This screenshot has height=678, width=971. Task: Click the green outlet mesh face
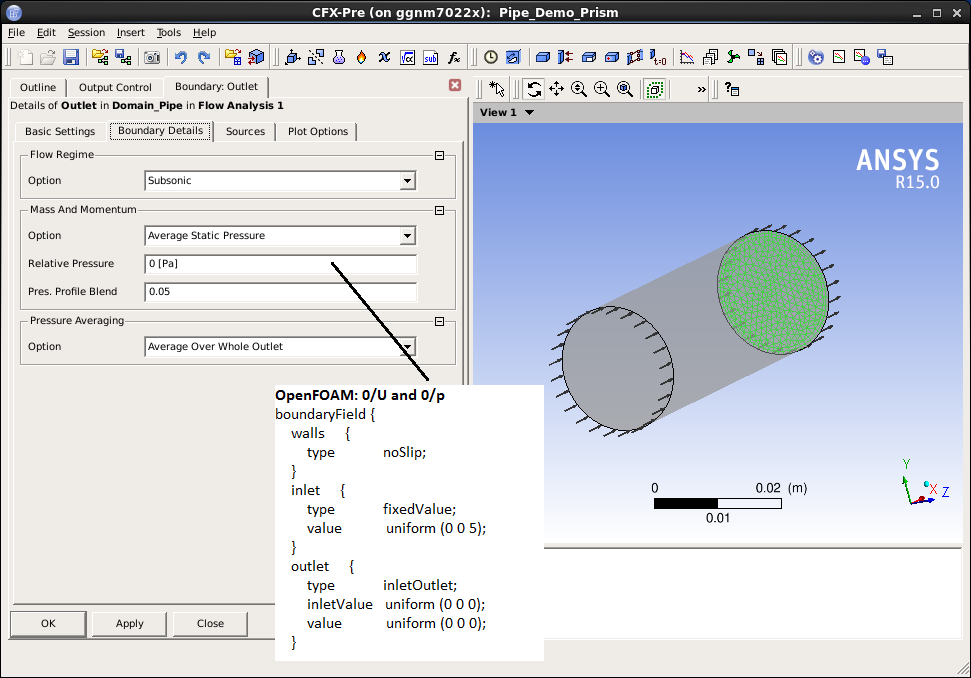tap(772, 292)
